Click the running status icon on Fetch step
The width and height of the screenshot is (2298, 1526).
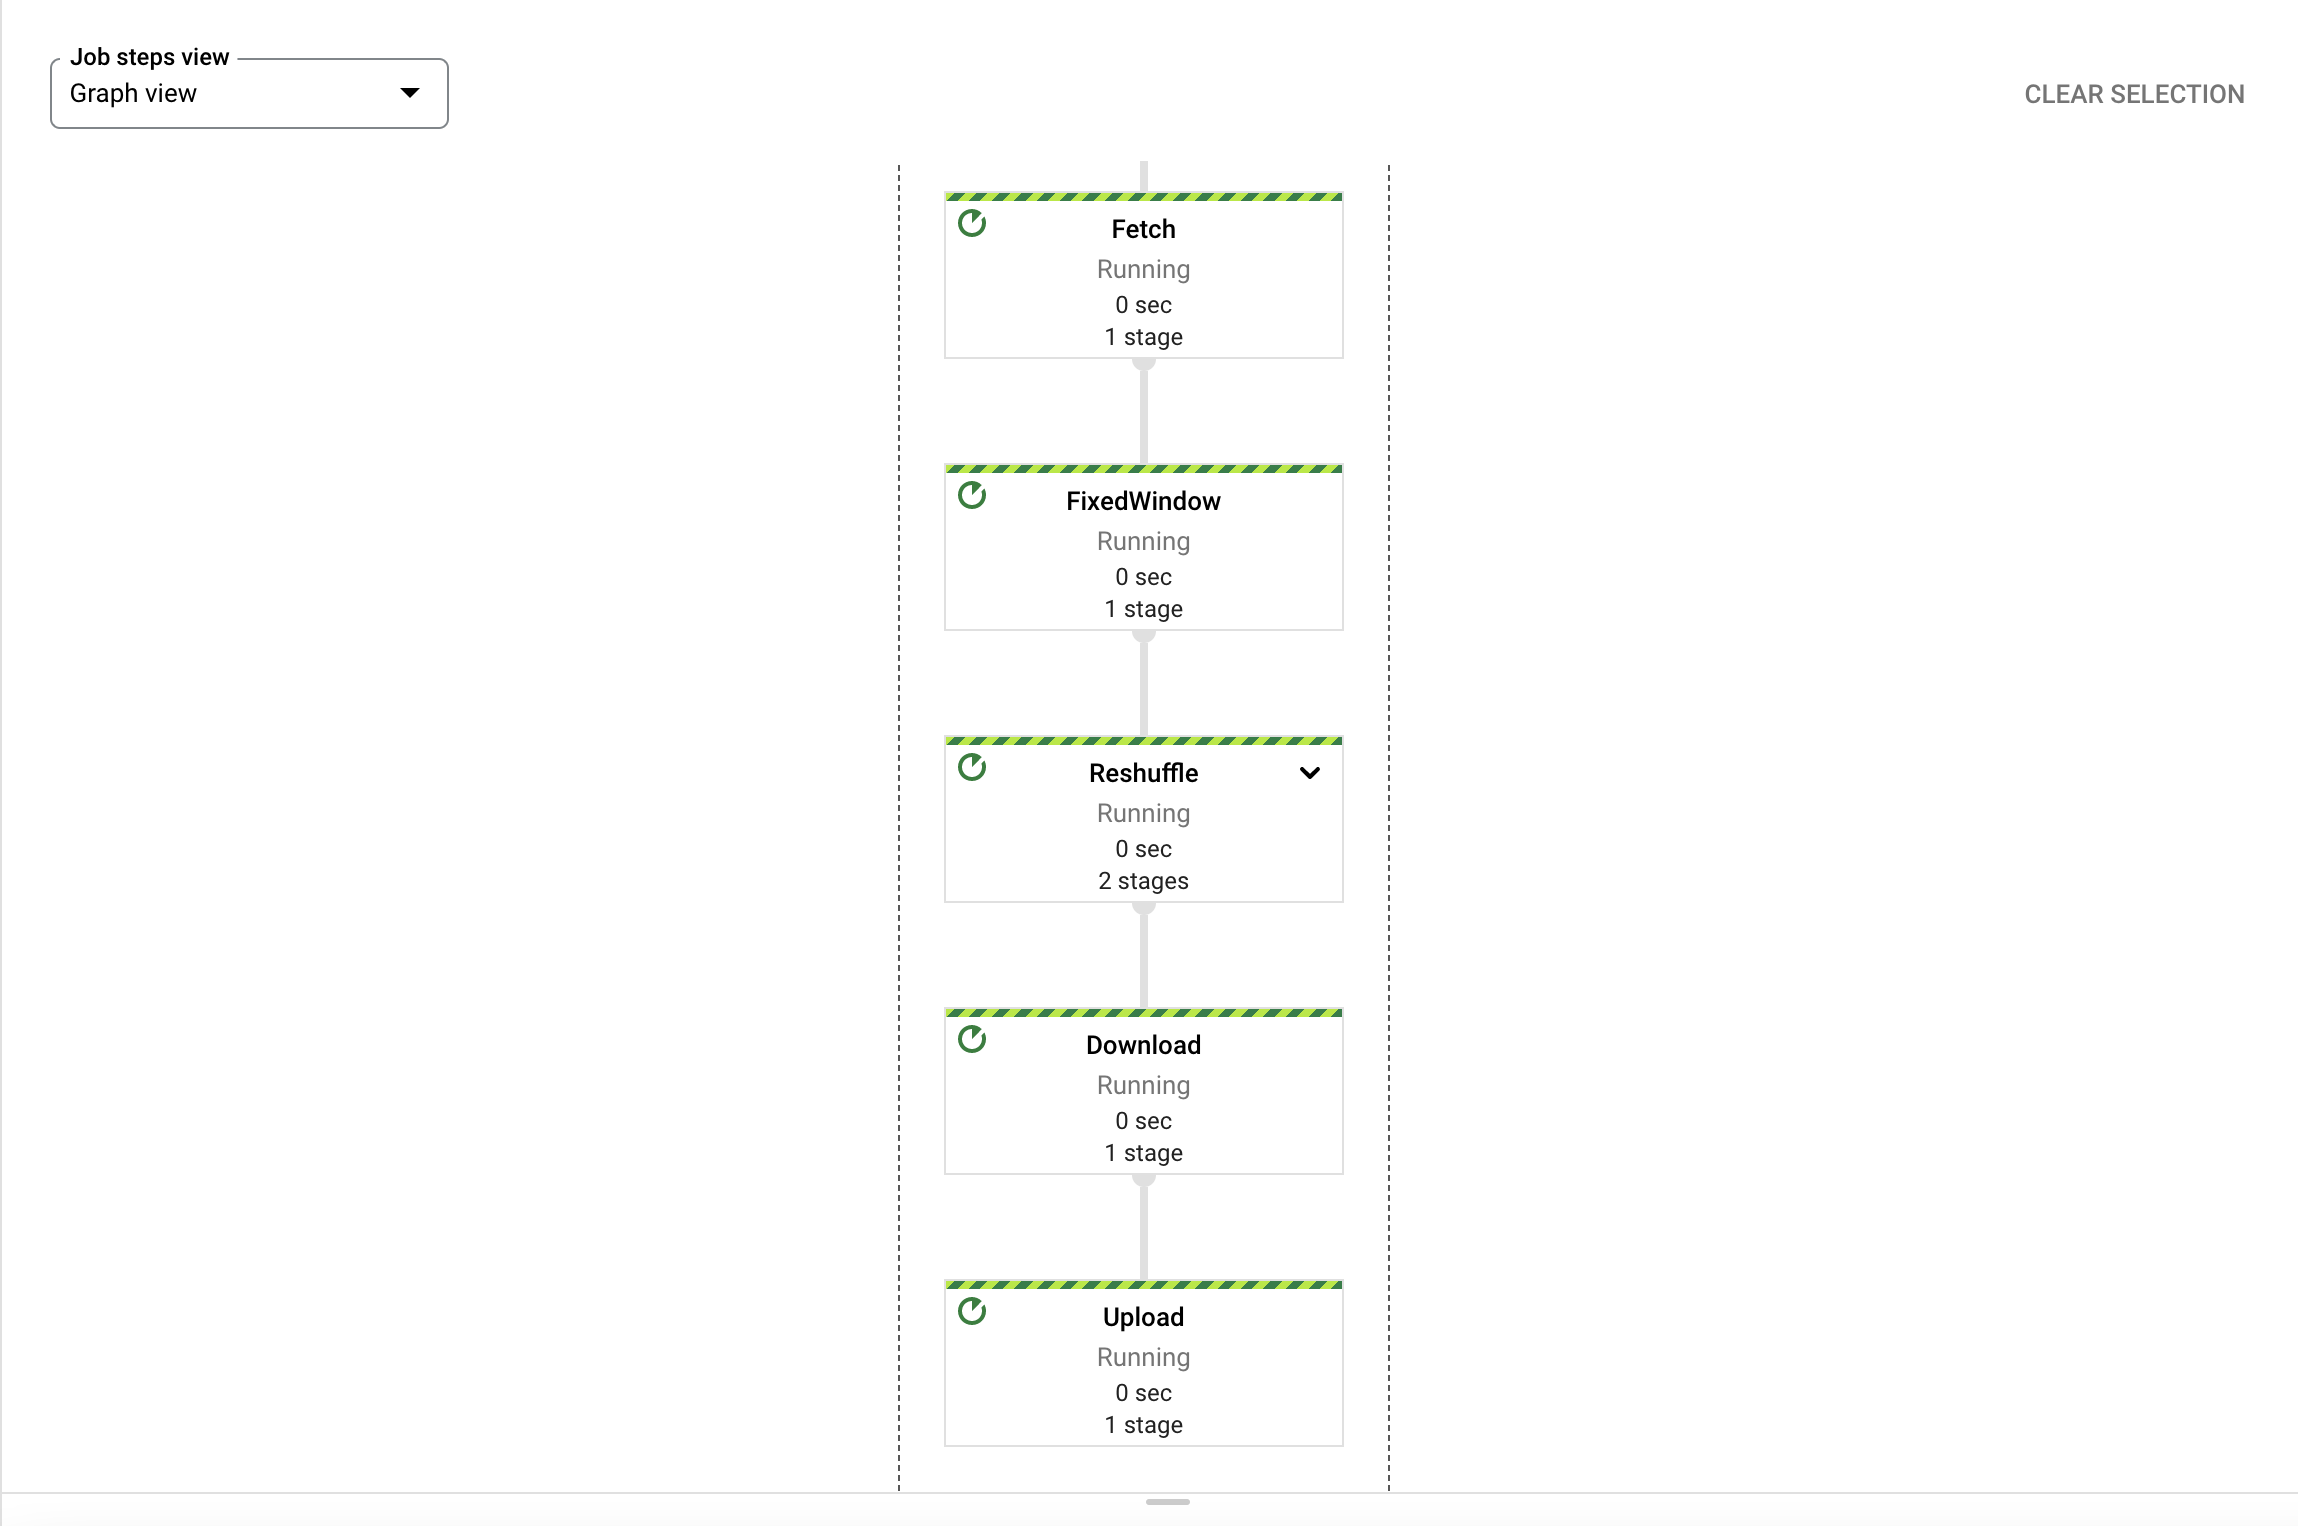pyautogui.click(x=973, y=223)
